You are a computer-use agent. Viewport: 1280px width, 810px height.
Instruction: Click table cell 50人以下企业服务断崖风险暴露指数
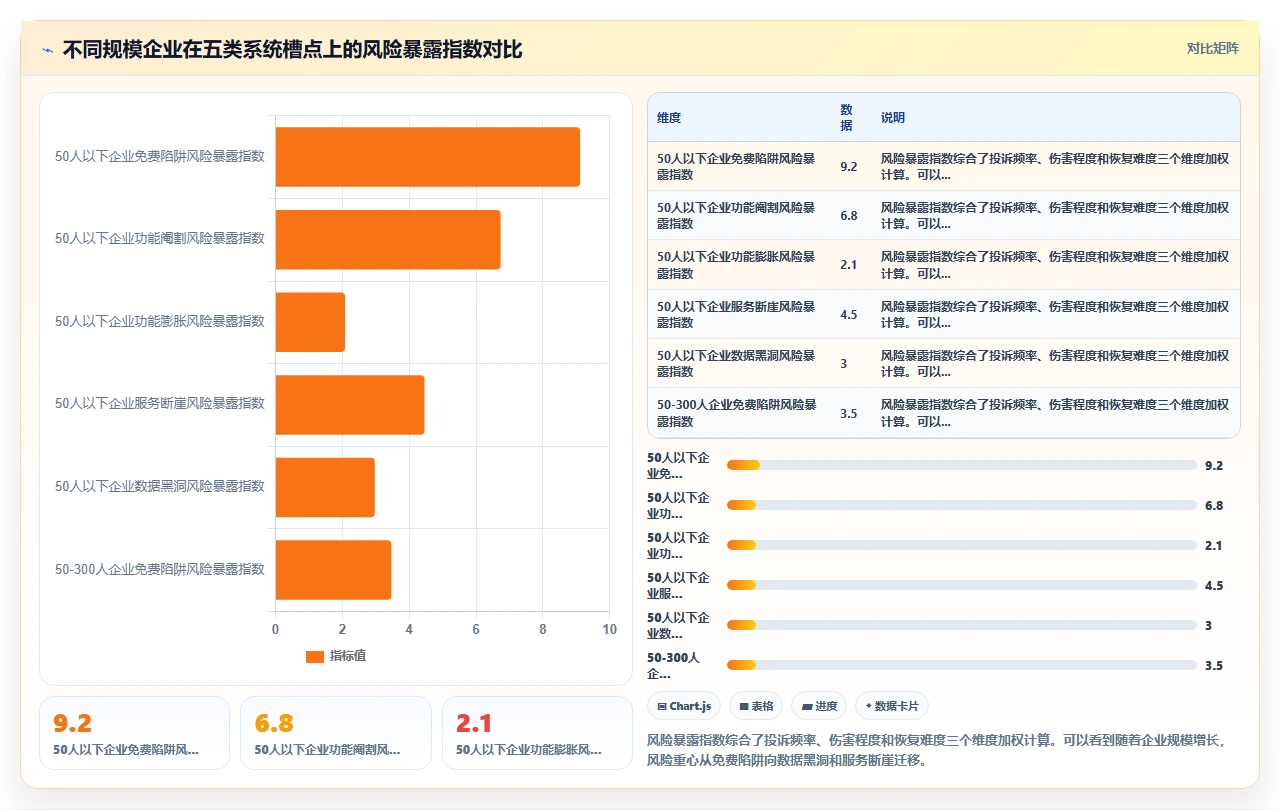tap(739, 314)
